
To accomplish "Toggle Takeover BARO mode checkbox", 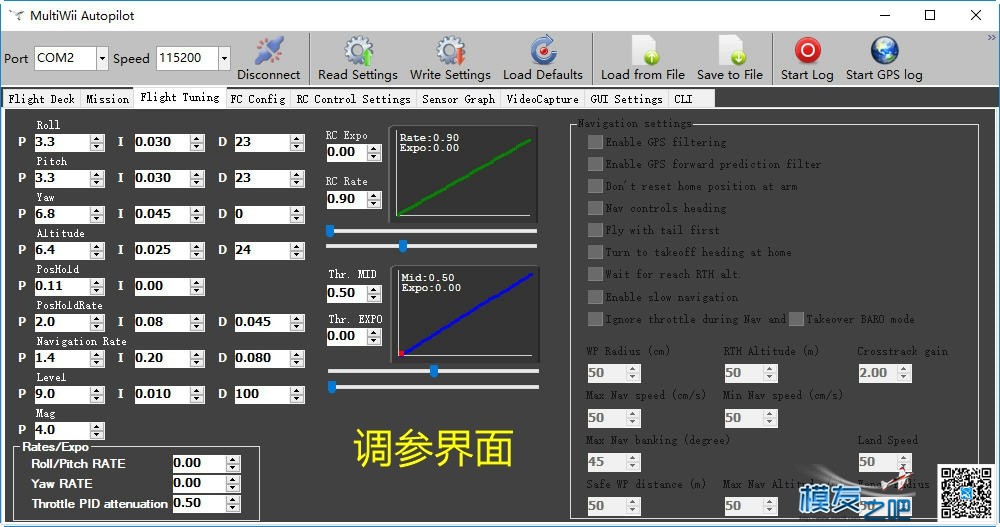I will coord(796,318).
